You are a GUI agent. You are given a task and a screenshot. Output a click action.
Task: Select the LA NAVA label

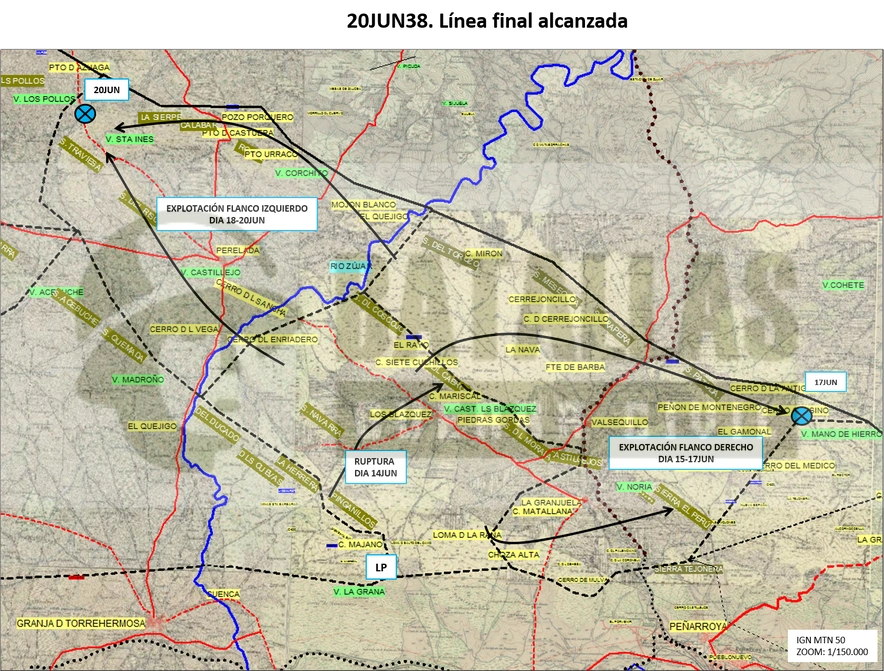[x=523, y=350]
